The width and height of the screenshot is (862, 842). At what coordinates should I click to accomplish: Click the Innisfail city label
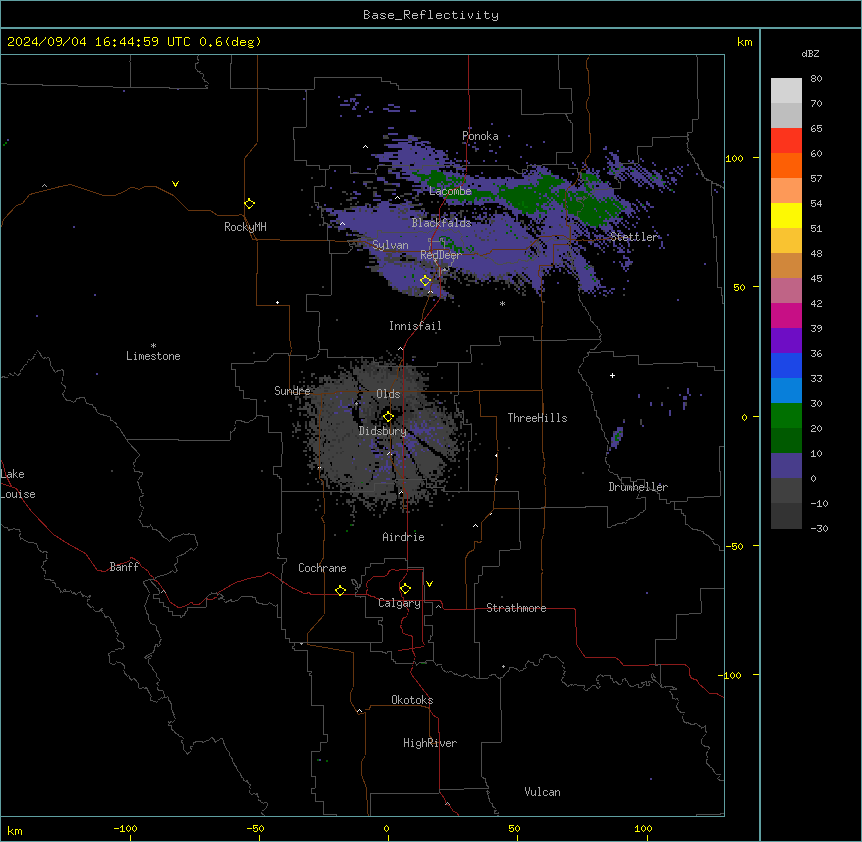coord(415,326)
